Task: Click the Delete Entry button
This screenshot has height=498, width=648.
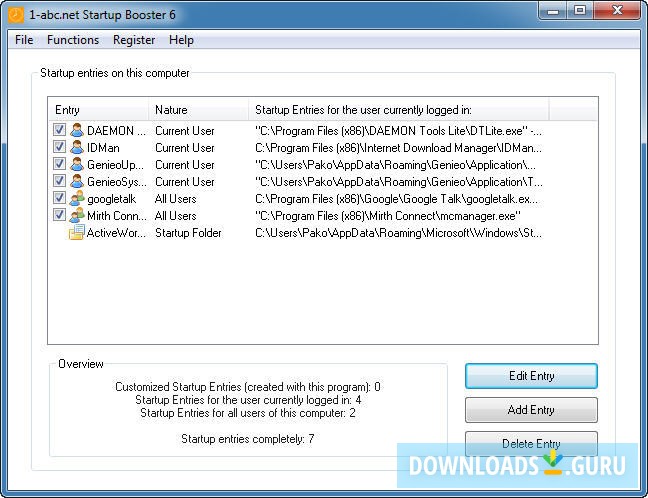Action: point(531,443)
